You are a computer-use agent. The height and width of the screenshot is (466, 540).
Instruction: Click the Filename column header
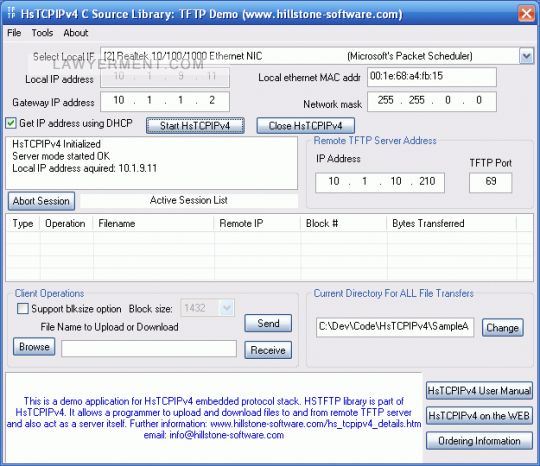click(x=153, y=223)
